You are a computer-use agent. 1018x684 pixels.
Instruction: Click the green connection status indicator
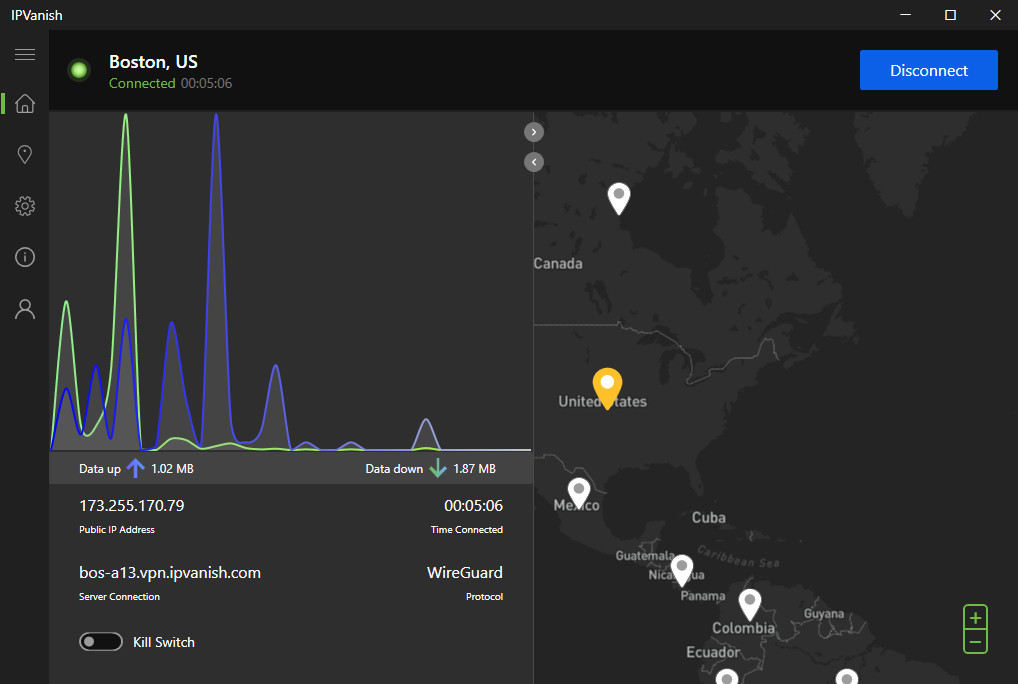tap(79, 70)
